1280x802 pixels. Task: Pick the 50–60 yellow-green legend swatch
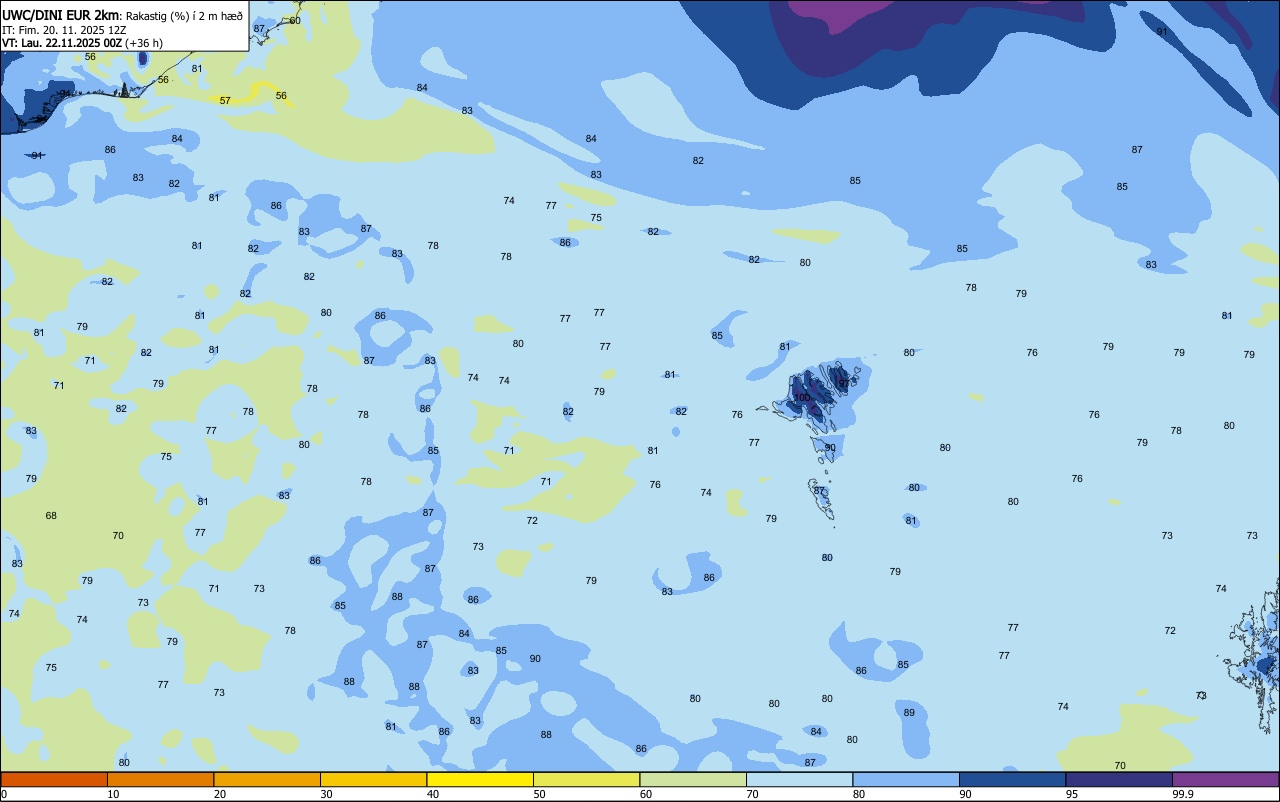coord(586,779)
